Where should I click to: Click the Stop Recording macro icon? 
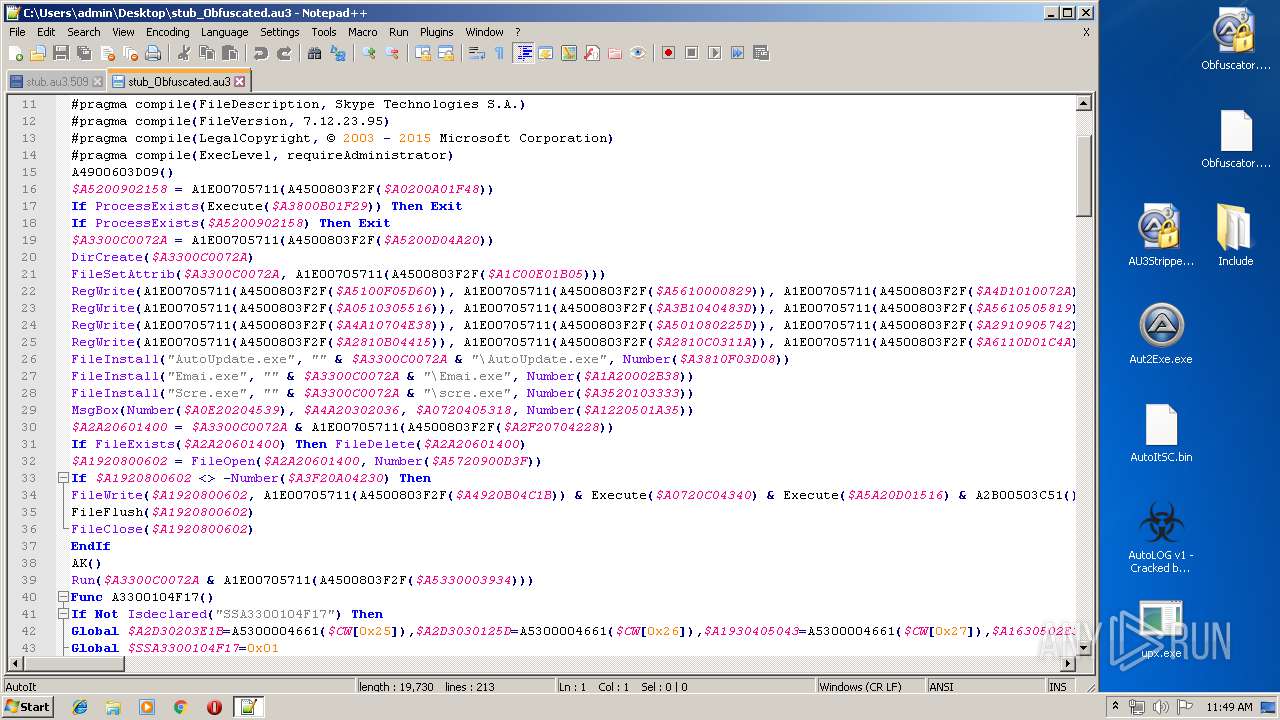pyautogui.click(x=691, y=53)
